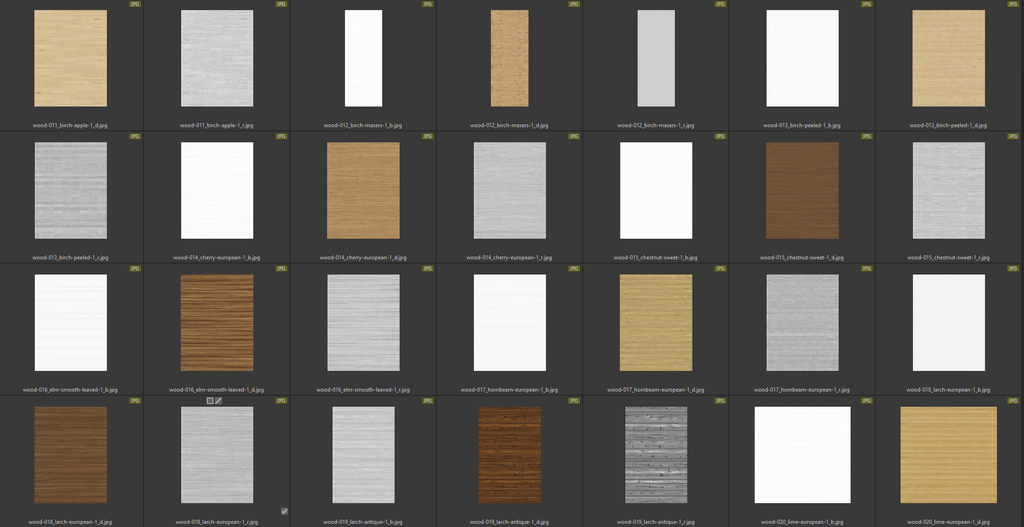
Task: Click JPG badge on wood-016_elm-smooth-leaved-1_b tile
Action: [135, 268]
